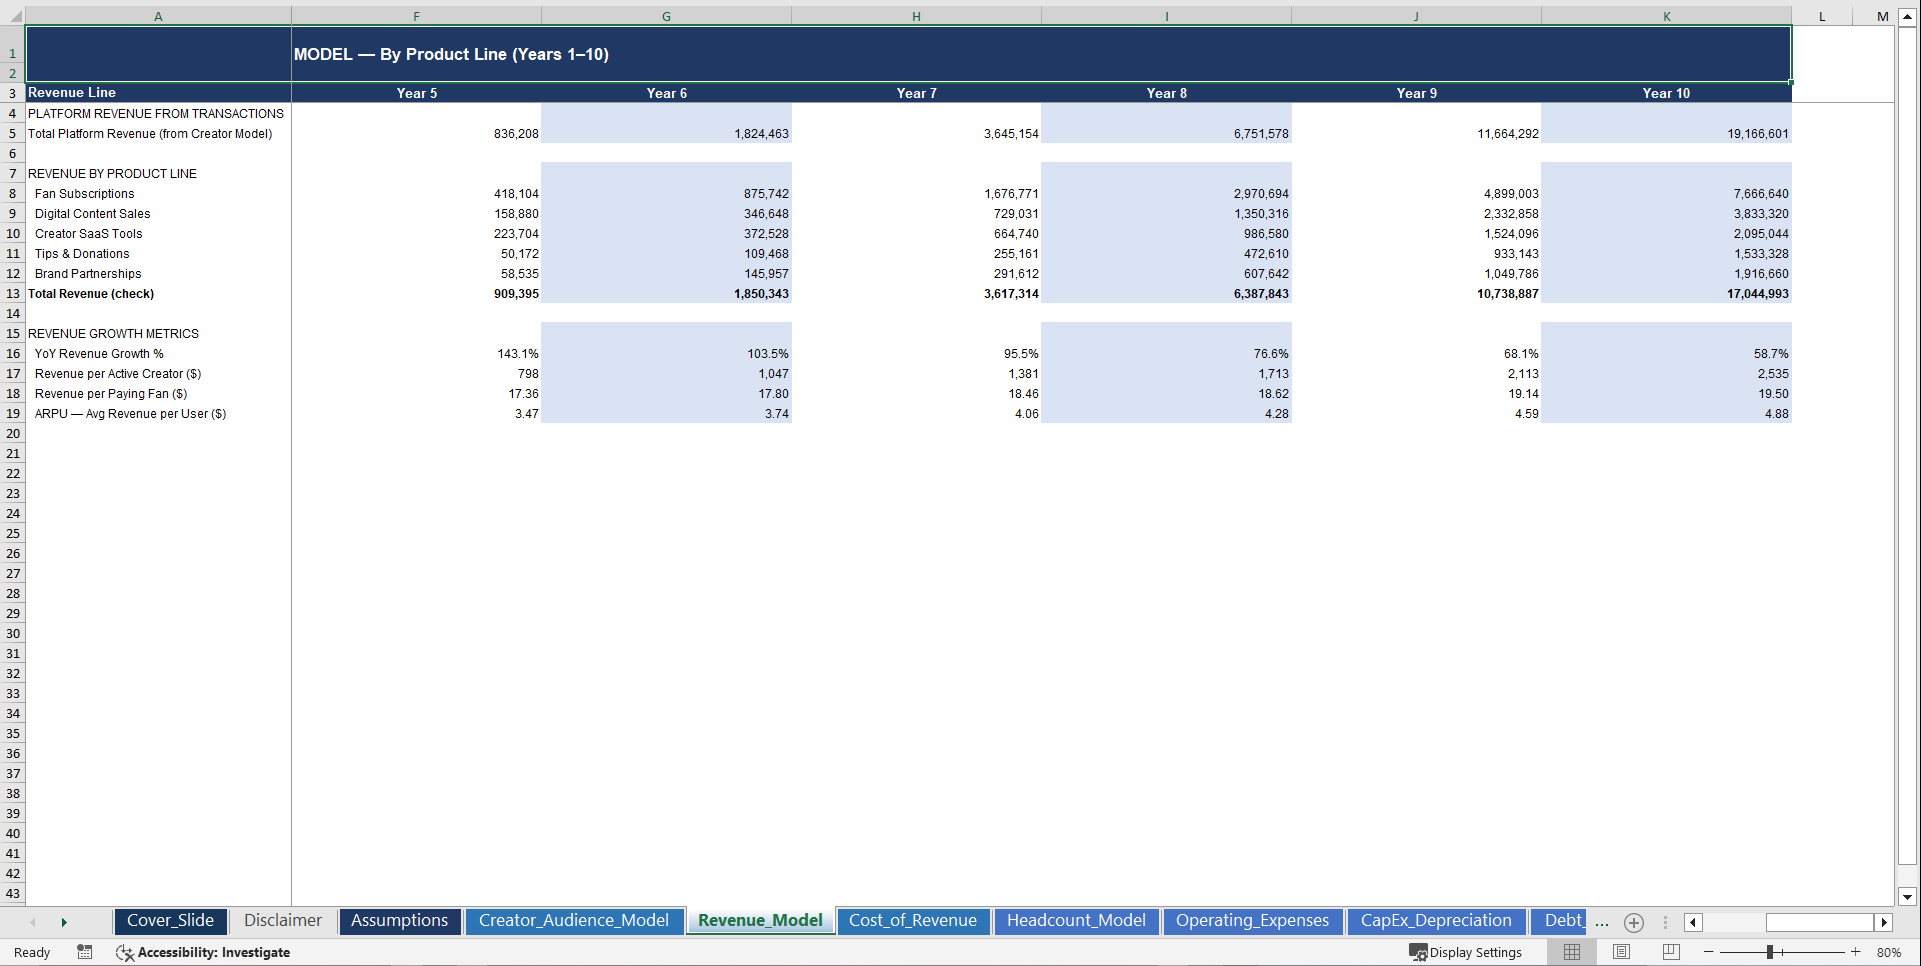Open hidden sheet list via ellipsis

1601,922
